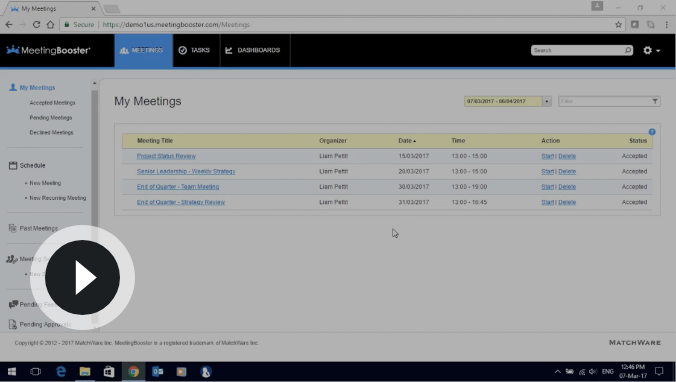Open the Meetings tab in the top navigation
Screen dimensions: 676x382
click(143, 50)
